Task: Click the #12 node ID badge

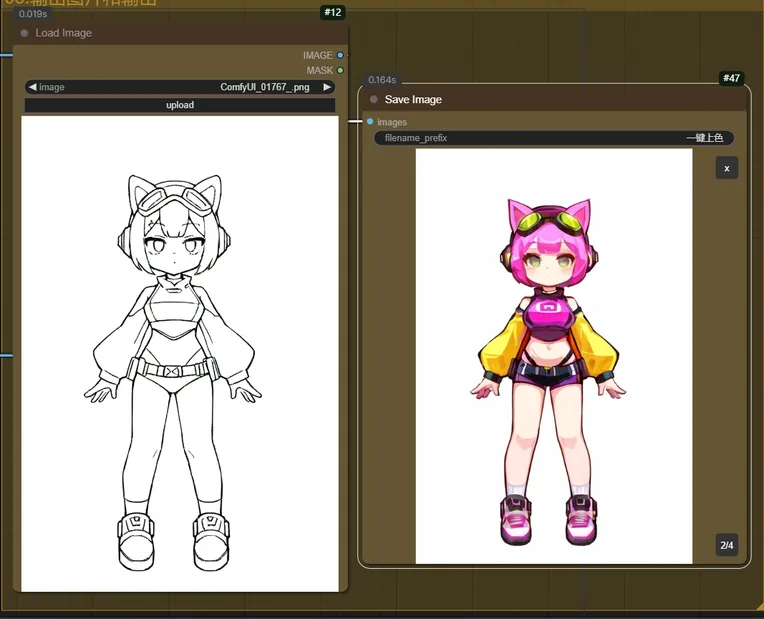Action: (332, 12)
